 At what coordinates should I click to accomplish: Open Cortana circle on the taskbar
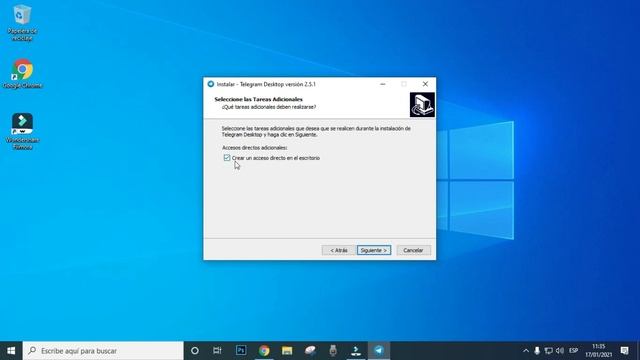pos(195,351)
